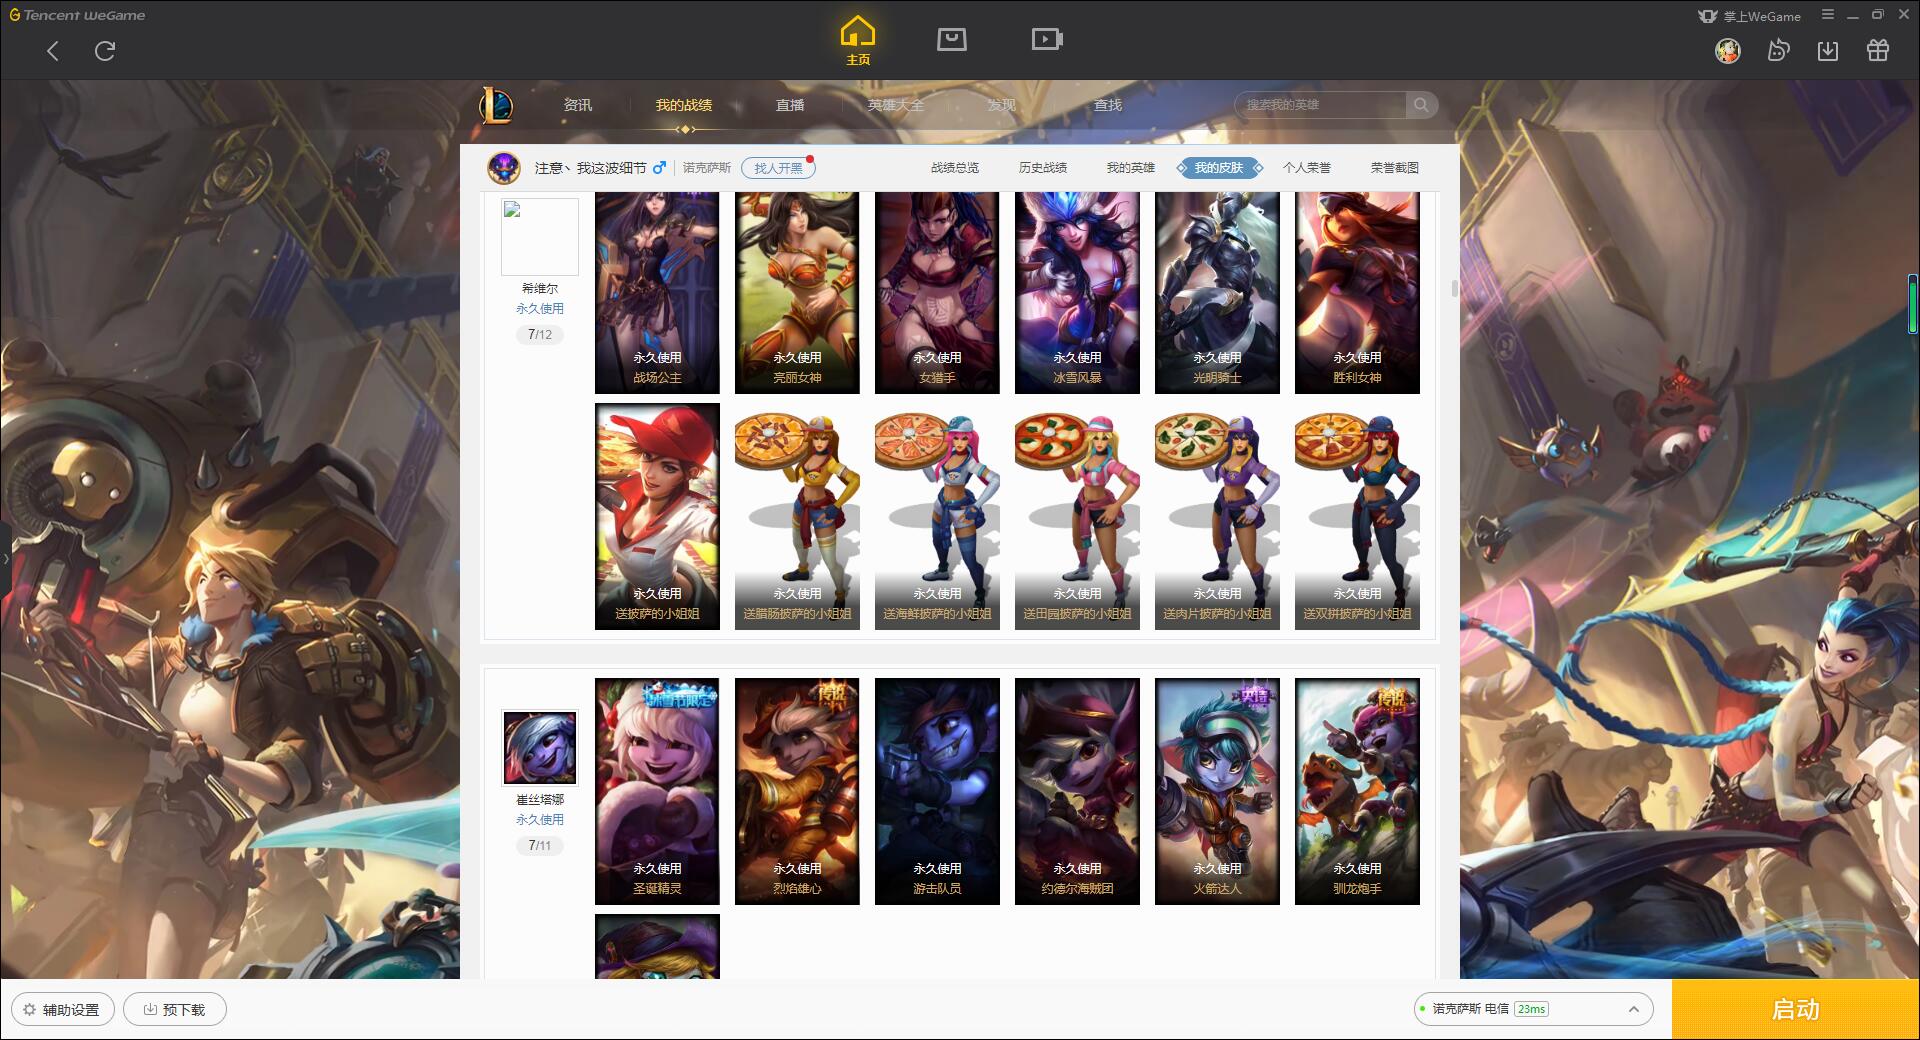
Task: Open the 我的英雄 sub-tab
Action: (x=1131, y=168)
